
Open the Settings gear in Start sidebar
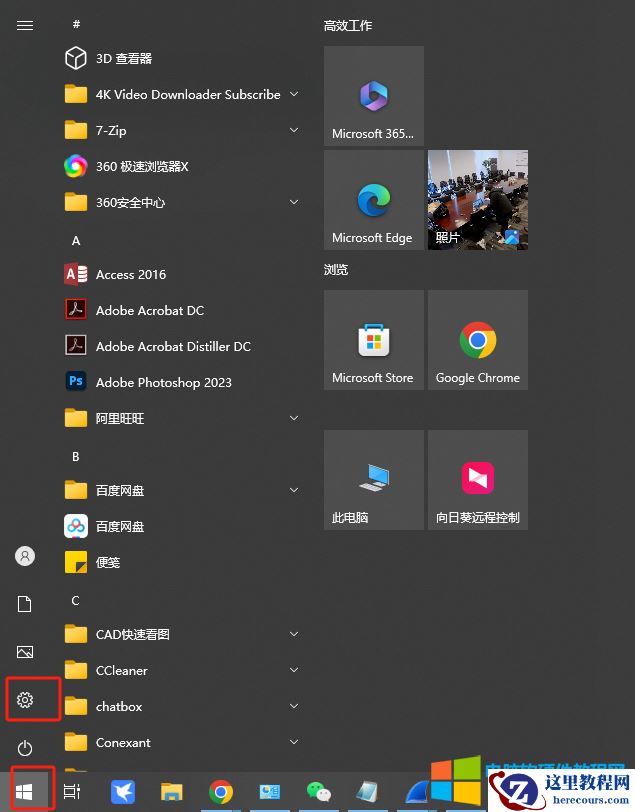coord(25,700)
